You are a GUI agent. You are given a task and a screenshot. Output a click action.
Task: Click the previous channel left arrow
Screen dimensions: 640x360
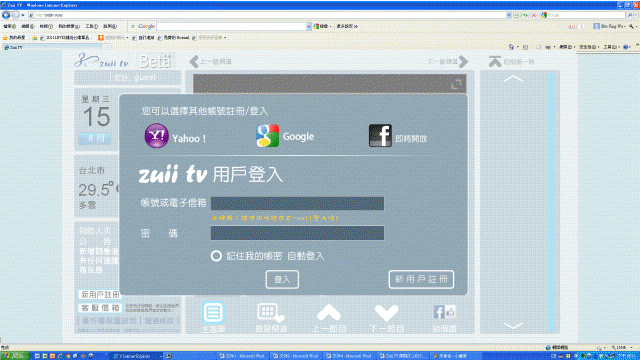click(x=194, y=62)
